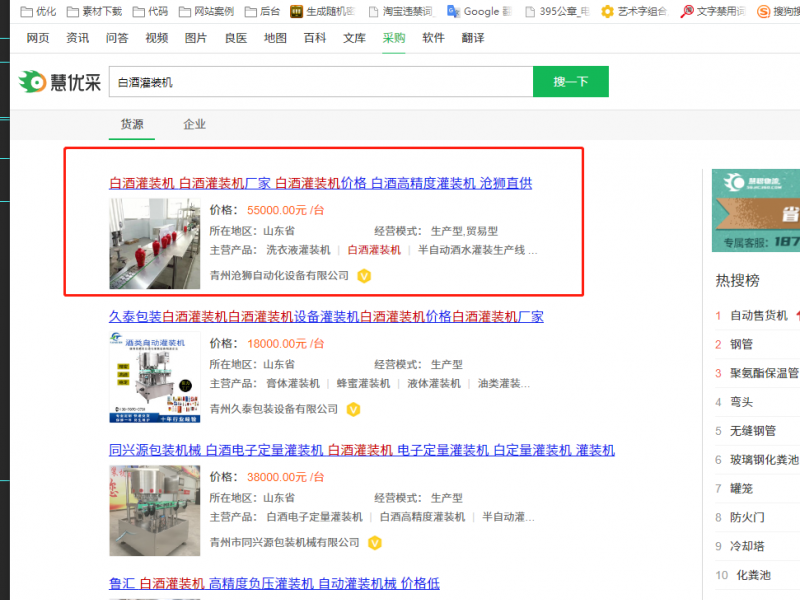Switch to the 良医 search category

236,38
